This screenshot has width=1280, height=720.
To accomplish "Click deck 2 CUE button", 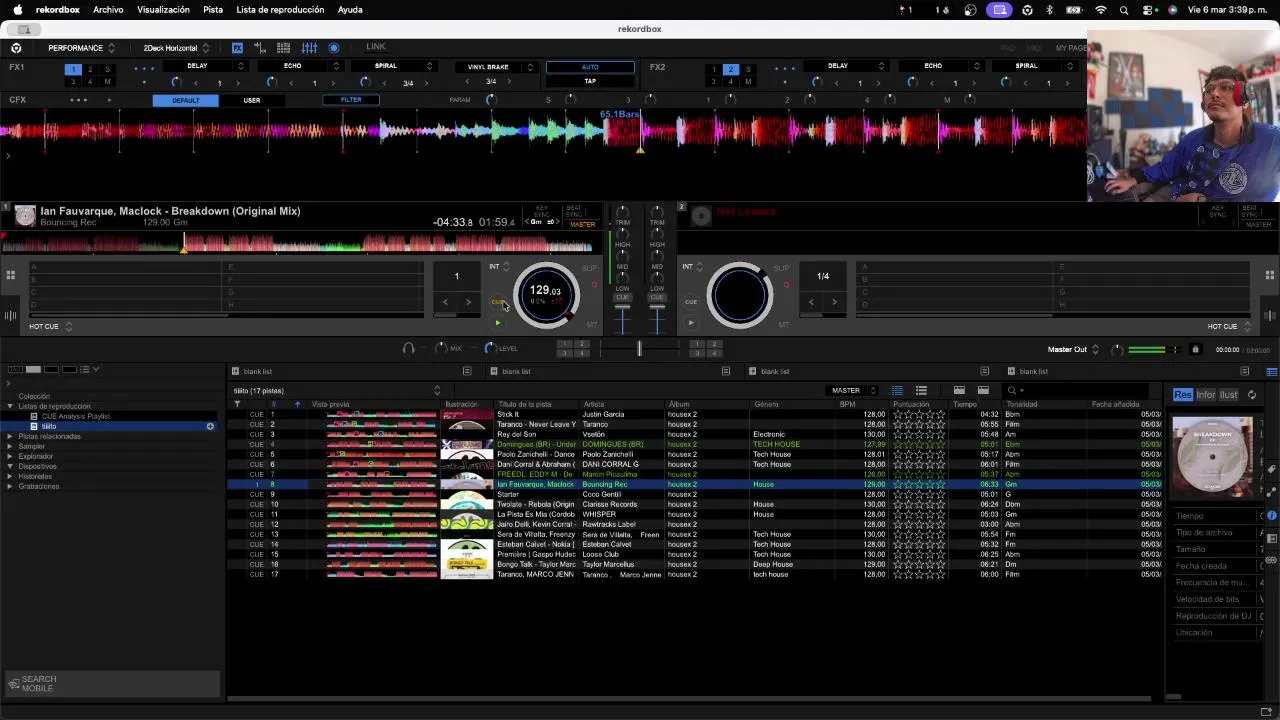I will coord(691,302).
